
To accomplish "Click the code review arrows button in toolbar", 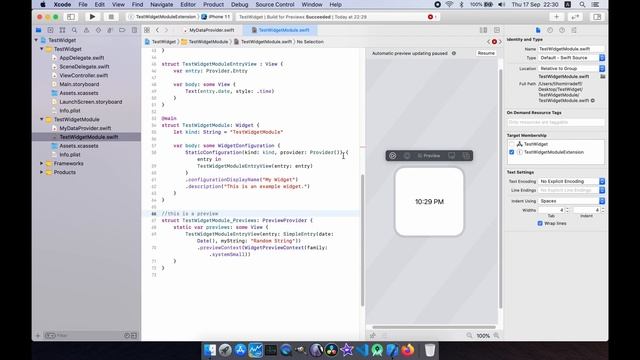I will (575, 17).
